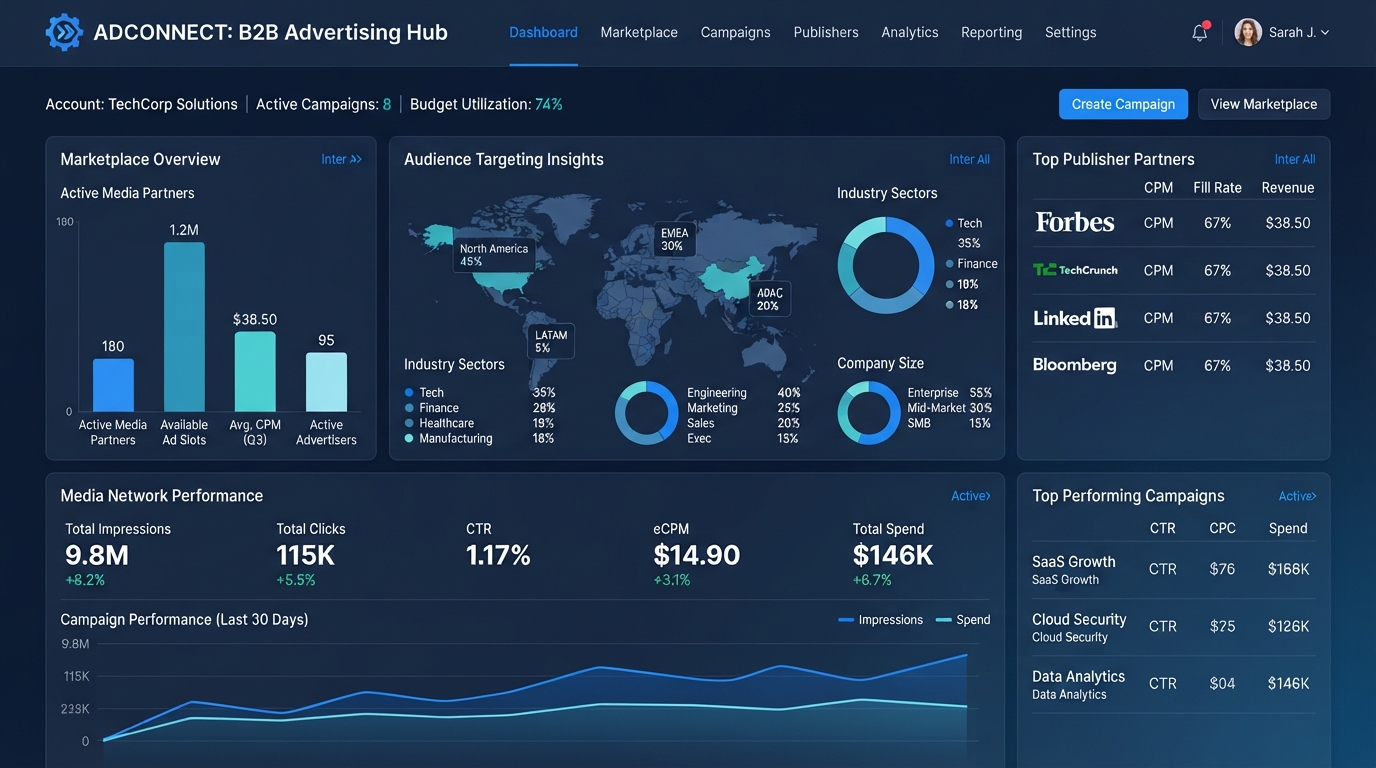Click the eCPM $14.90 value
The height and width of the screenshot is (768, 1376).
pyautogui.click(x=697, y=555)
